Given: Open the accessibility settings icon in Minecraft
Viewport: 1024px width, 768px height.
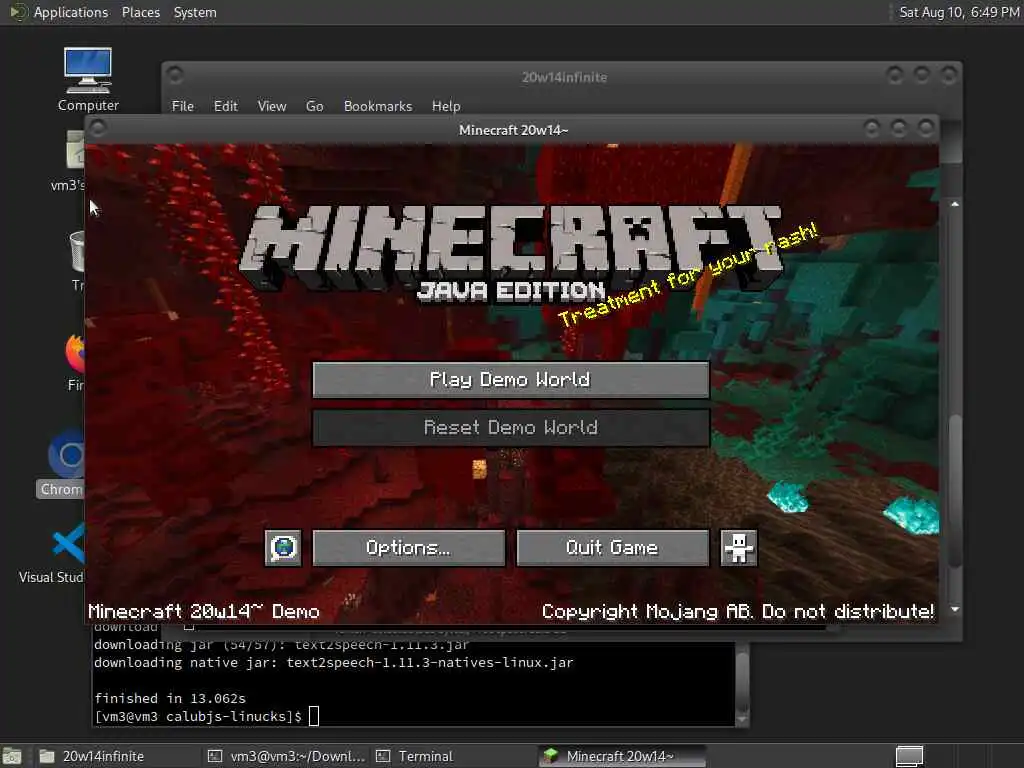Looking at the screenshot, I should [x=739, y=547].
